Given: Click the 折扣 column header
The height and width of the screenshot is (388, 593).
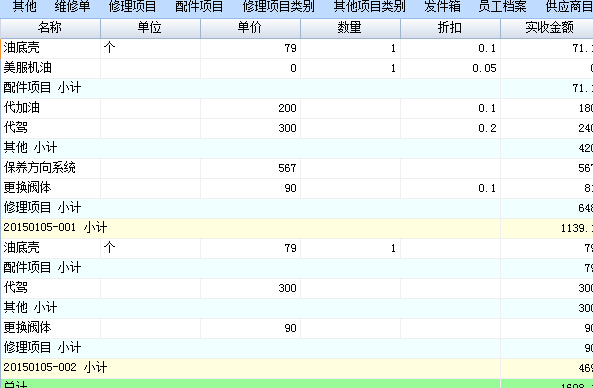Looking at the screenshot, I should tap(450, 28).
